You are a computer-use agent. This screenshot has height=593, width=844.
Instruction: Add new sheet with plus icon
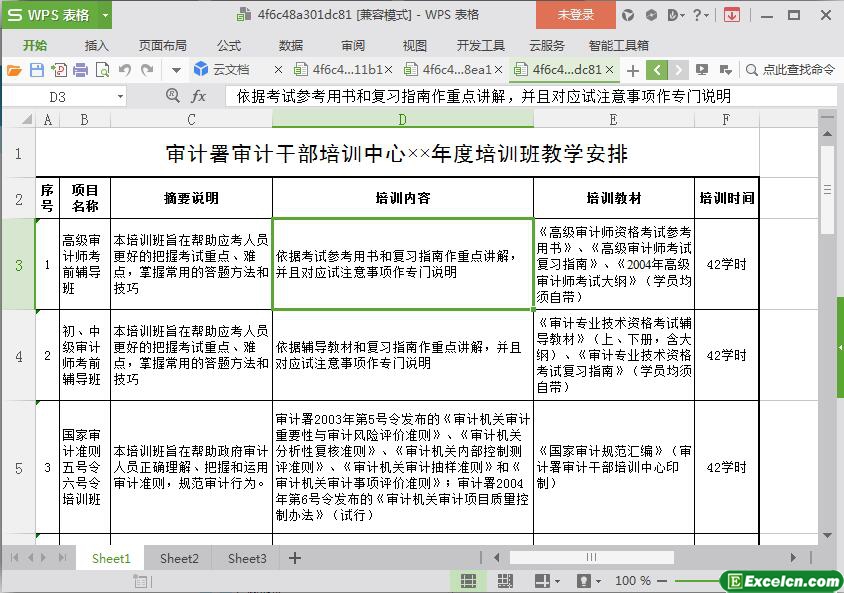(x=294, y=558)
